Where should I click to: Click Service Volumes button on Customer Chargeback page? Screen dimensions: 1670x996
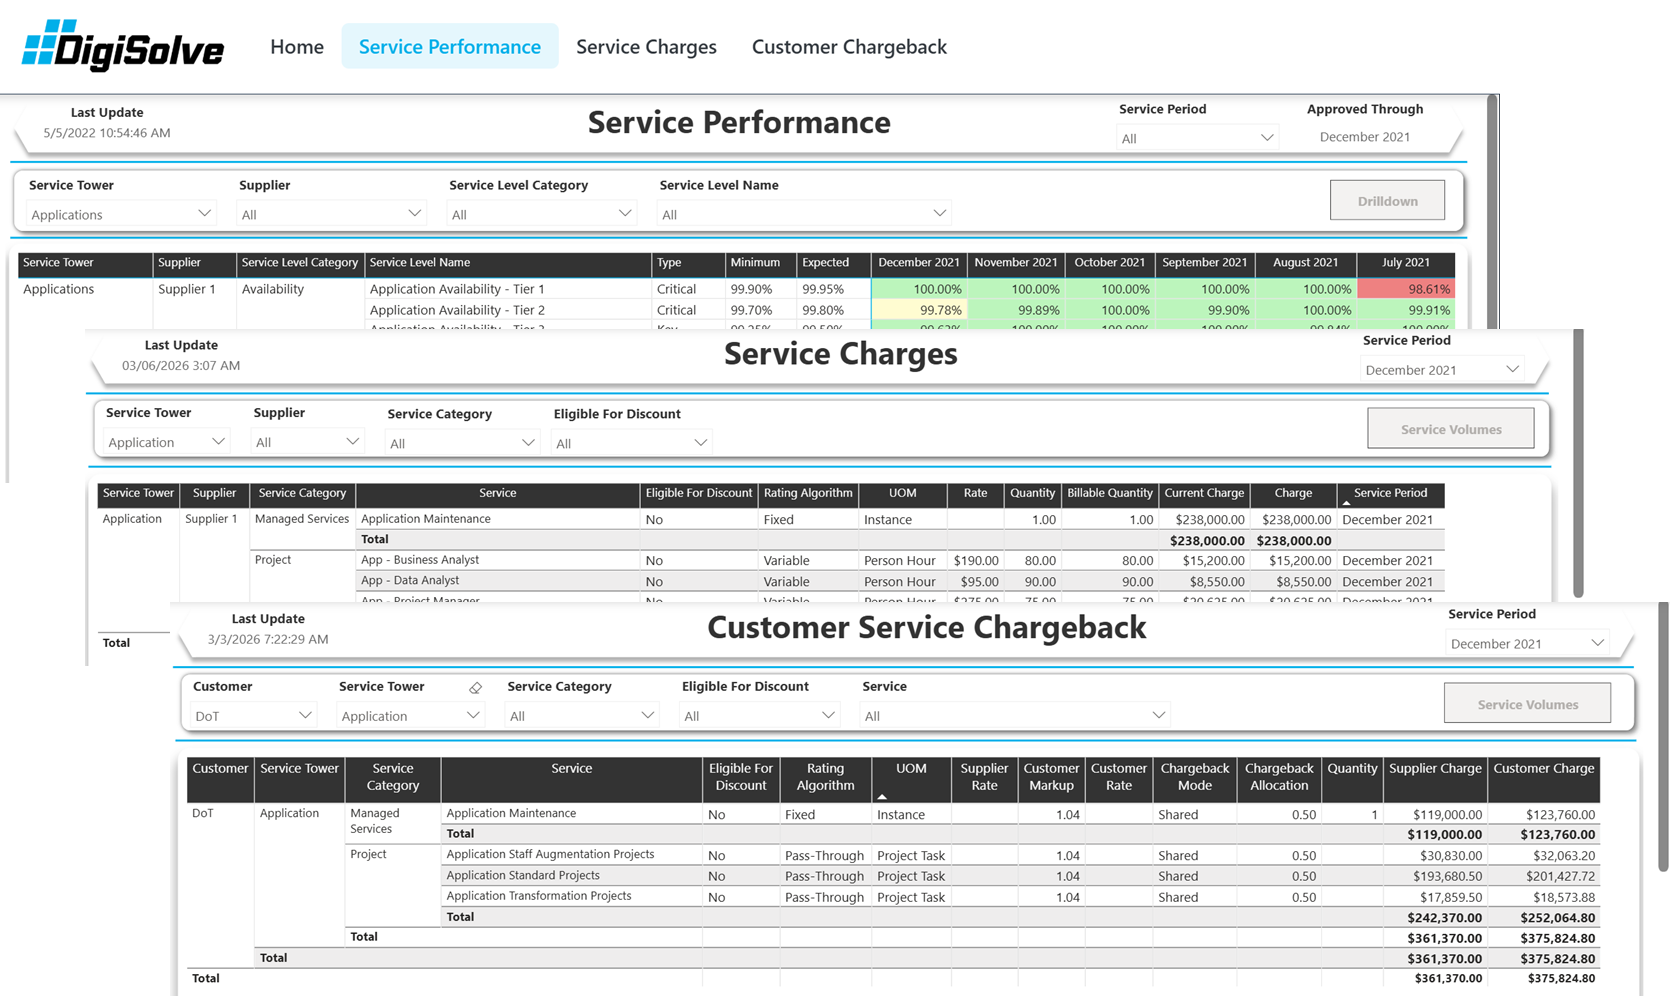coord(1526,703)
